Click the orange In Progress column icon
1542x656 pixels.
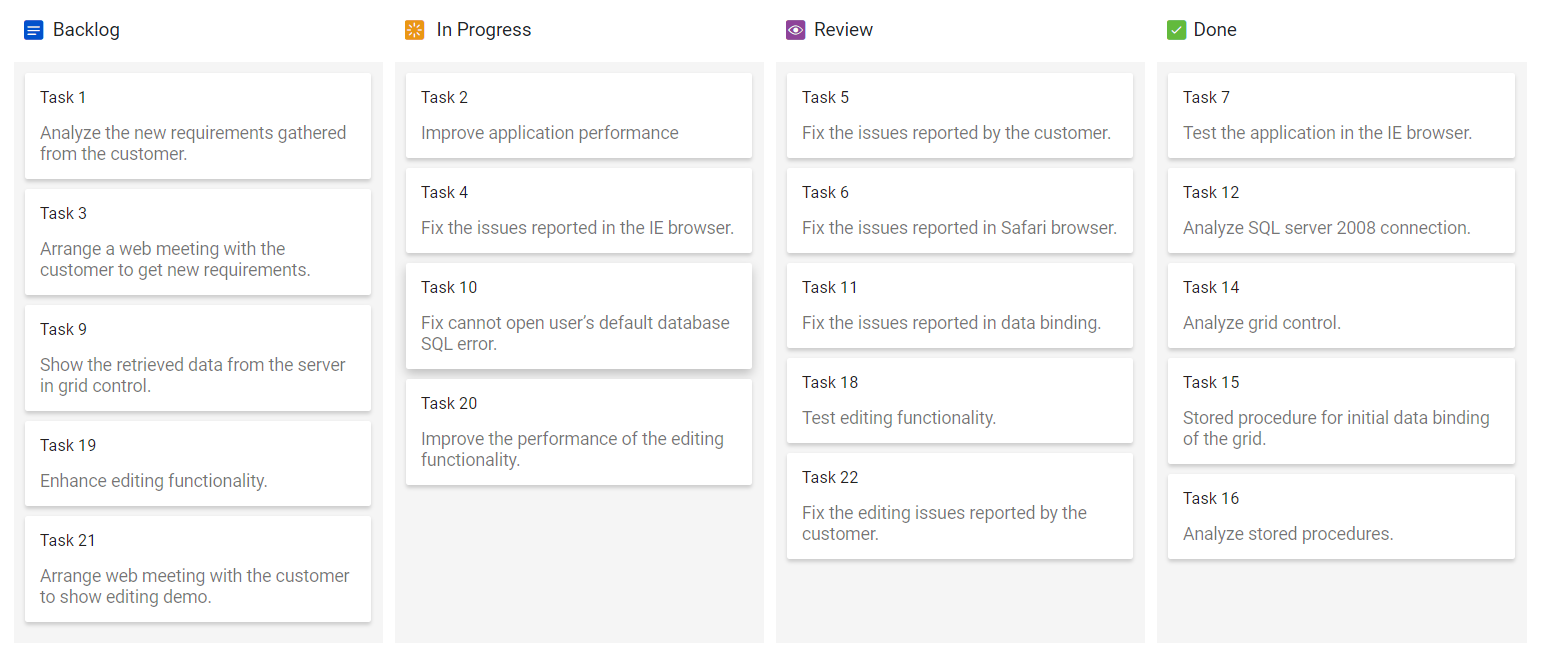click(415, 30)
